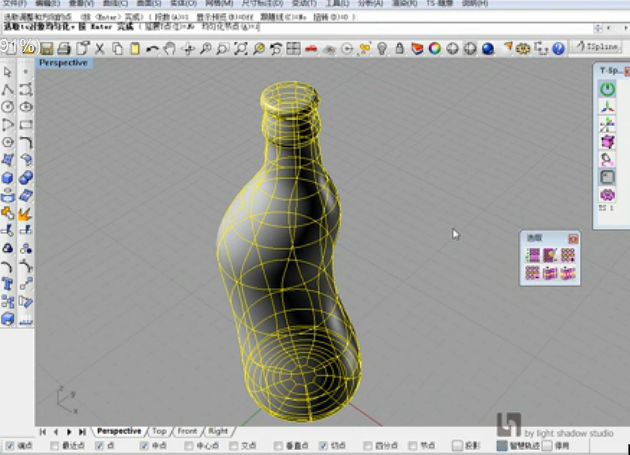Open the 曲面(S) menu

(148, 4)
